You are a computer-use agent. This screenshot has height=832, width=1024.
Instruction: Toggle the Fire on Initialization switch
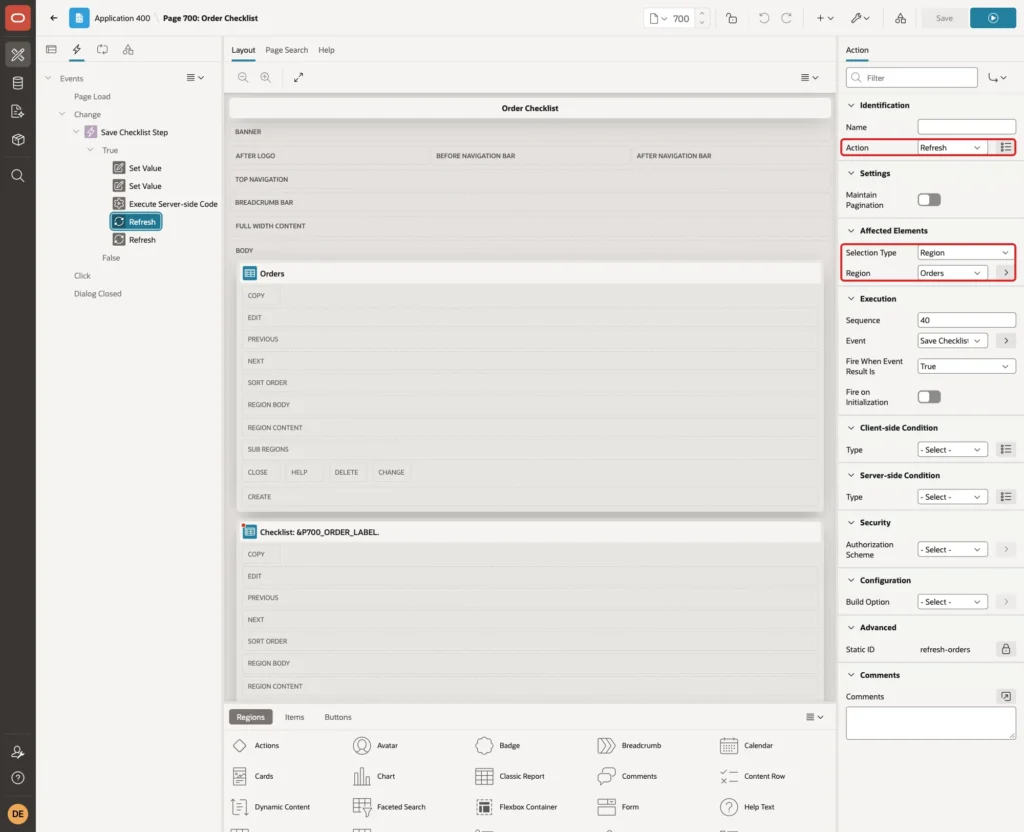929,396
